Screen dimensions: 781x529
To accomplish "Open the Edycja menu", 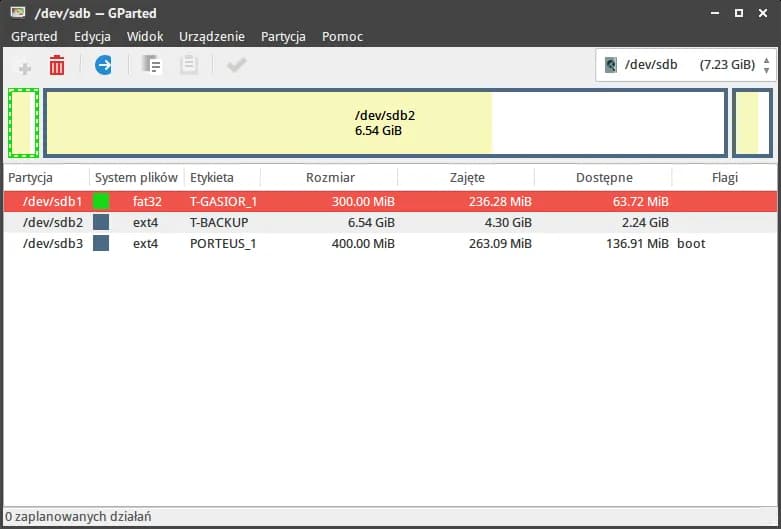I will click(92, 36).
